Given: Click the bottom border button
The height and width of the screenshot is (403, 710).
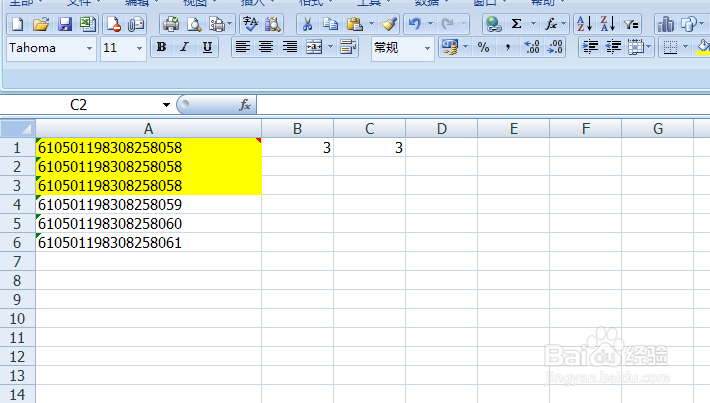Looking at the screenshot, I should 670,47.
